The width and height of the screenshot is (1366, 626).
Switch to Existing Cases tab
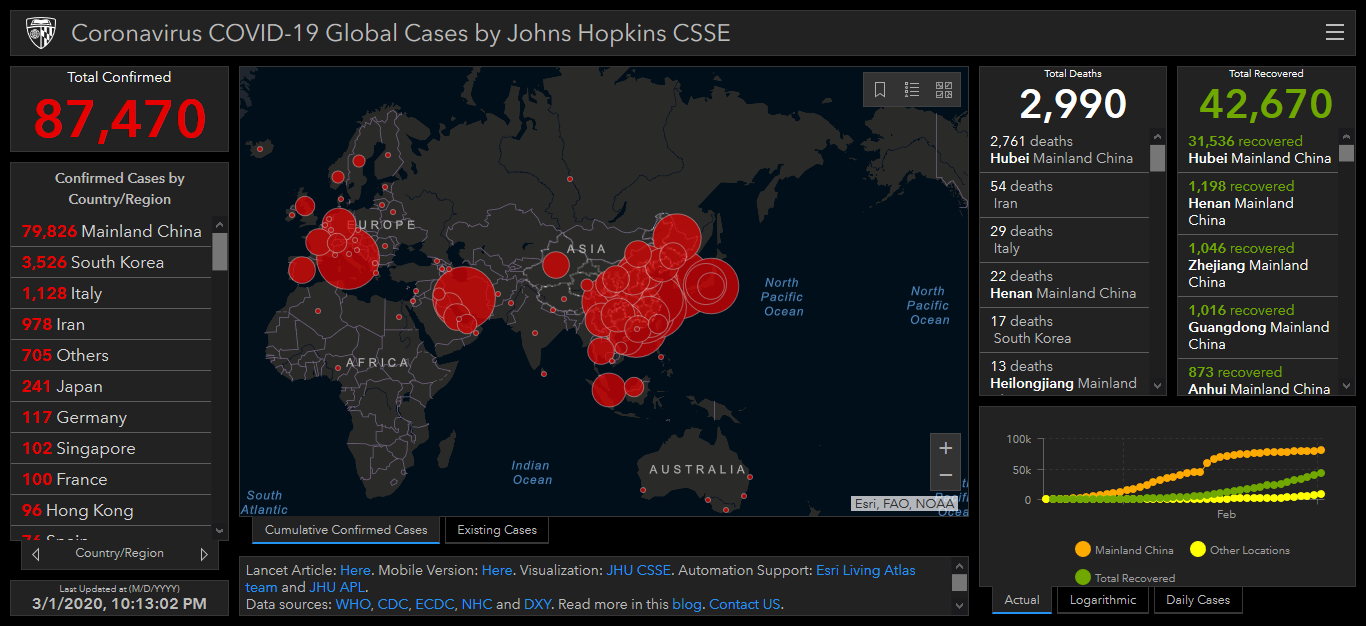point(497,530)
